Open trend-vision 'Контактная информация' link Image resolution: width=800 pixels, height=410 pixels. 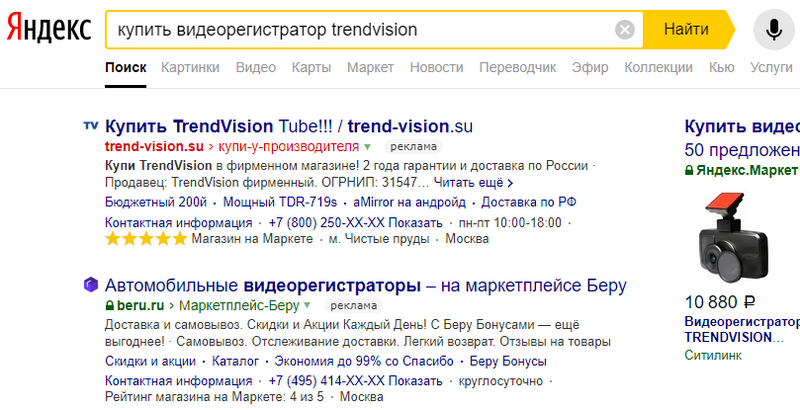pyautogui.click(x=179, y=223)
